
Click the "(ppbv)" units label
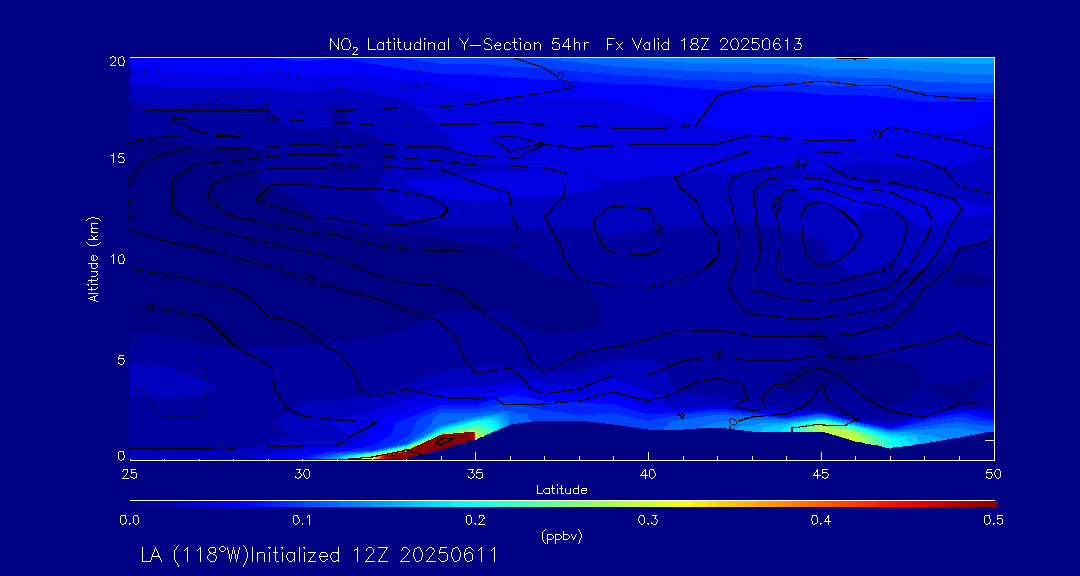pos(562,537)
